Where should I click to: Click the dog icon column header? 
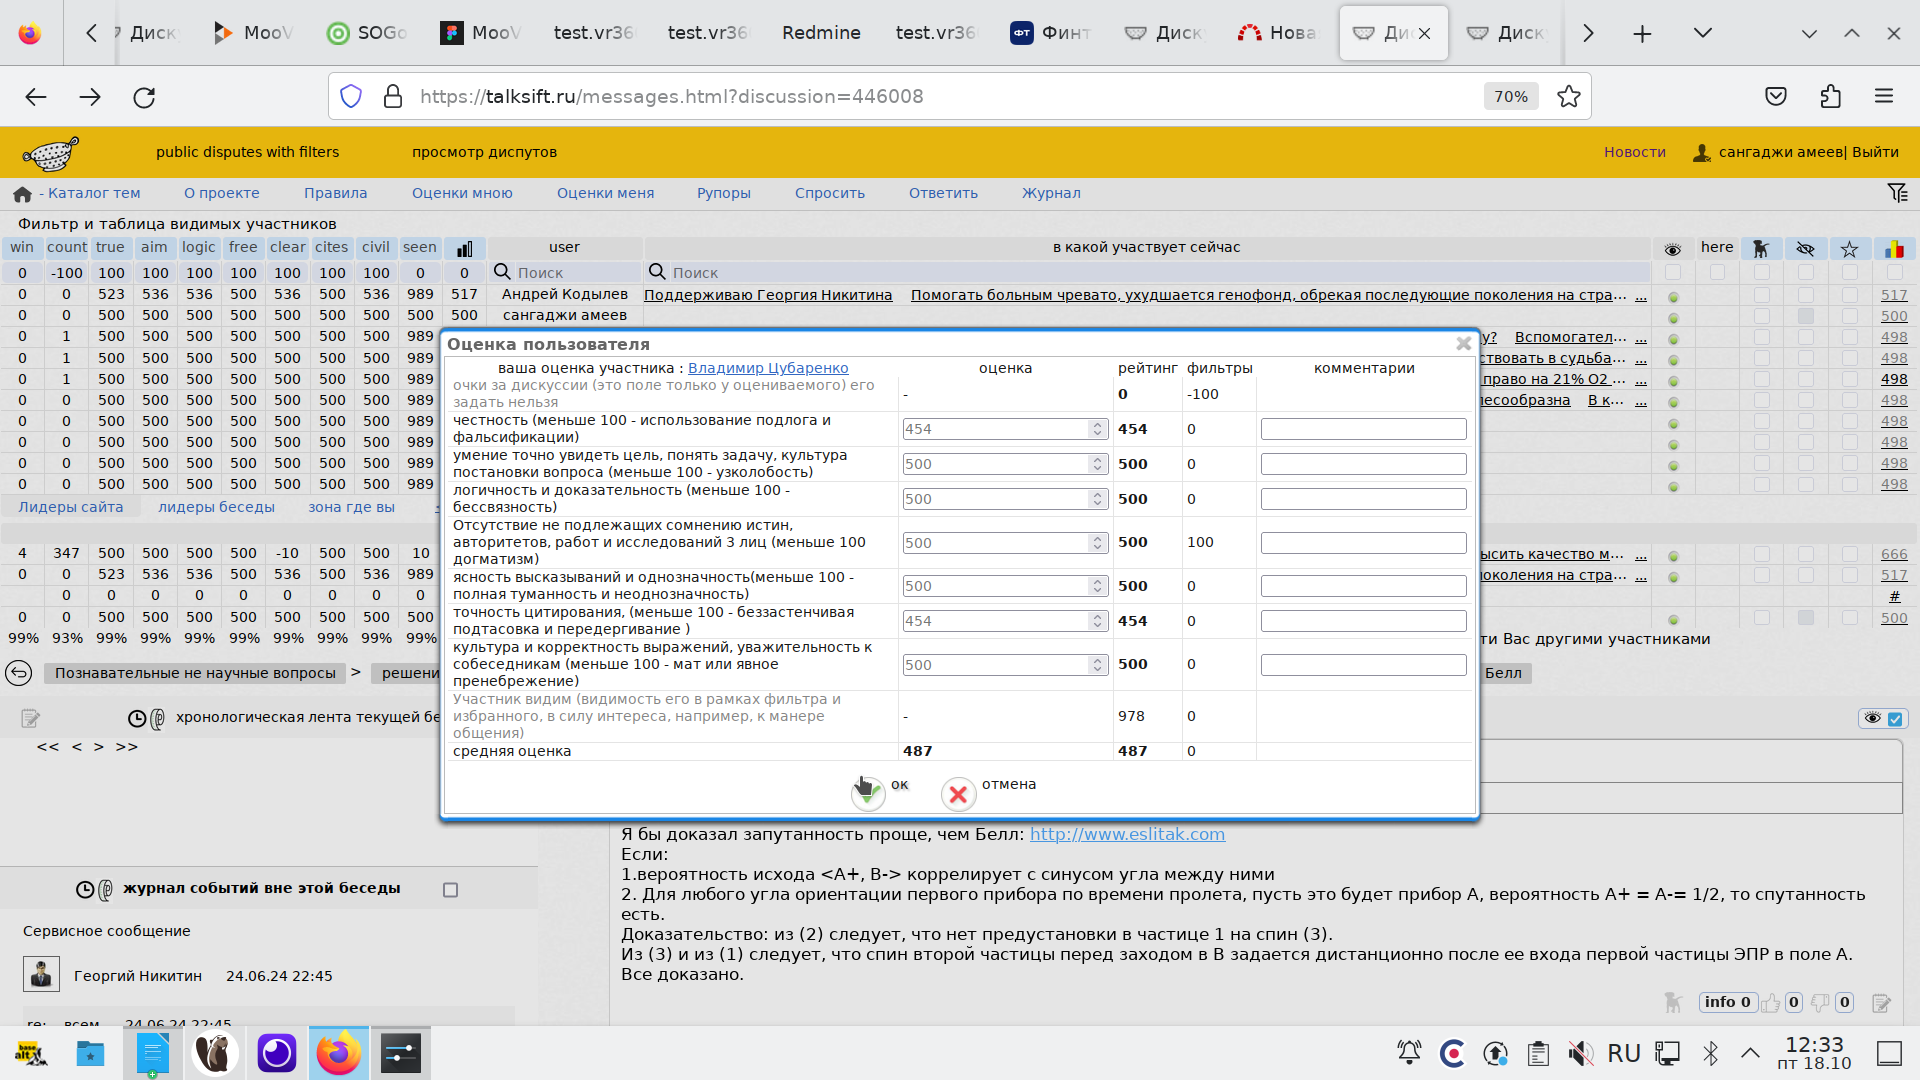1761,248
